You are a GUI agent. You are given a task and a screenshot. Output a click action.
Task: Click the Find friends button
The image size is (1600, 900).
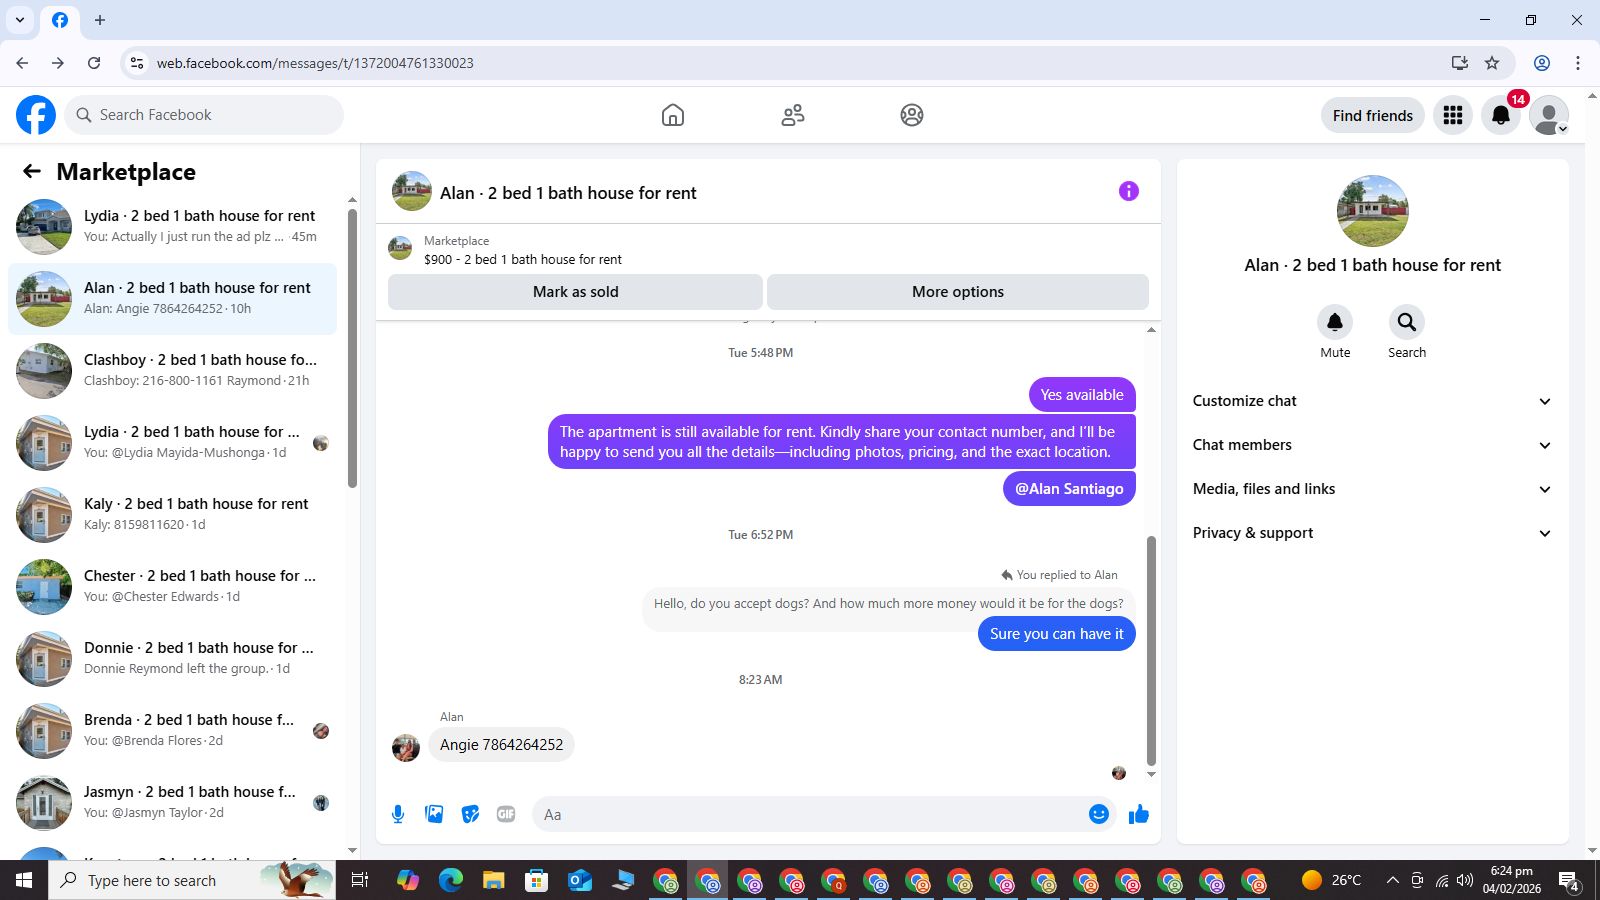point(1373,115)
